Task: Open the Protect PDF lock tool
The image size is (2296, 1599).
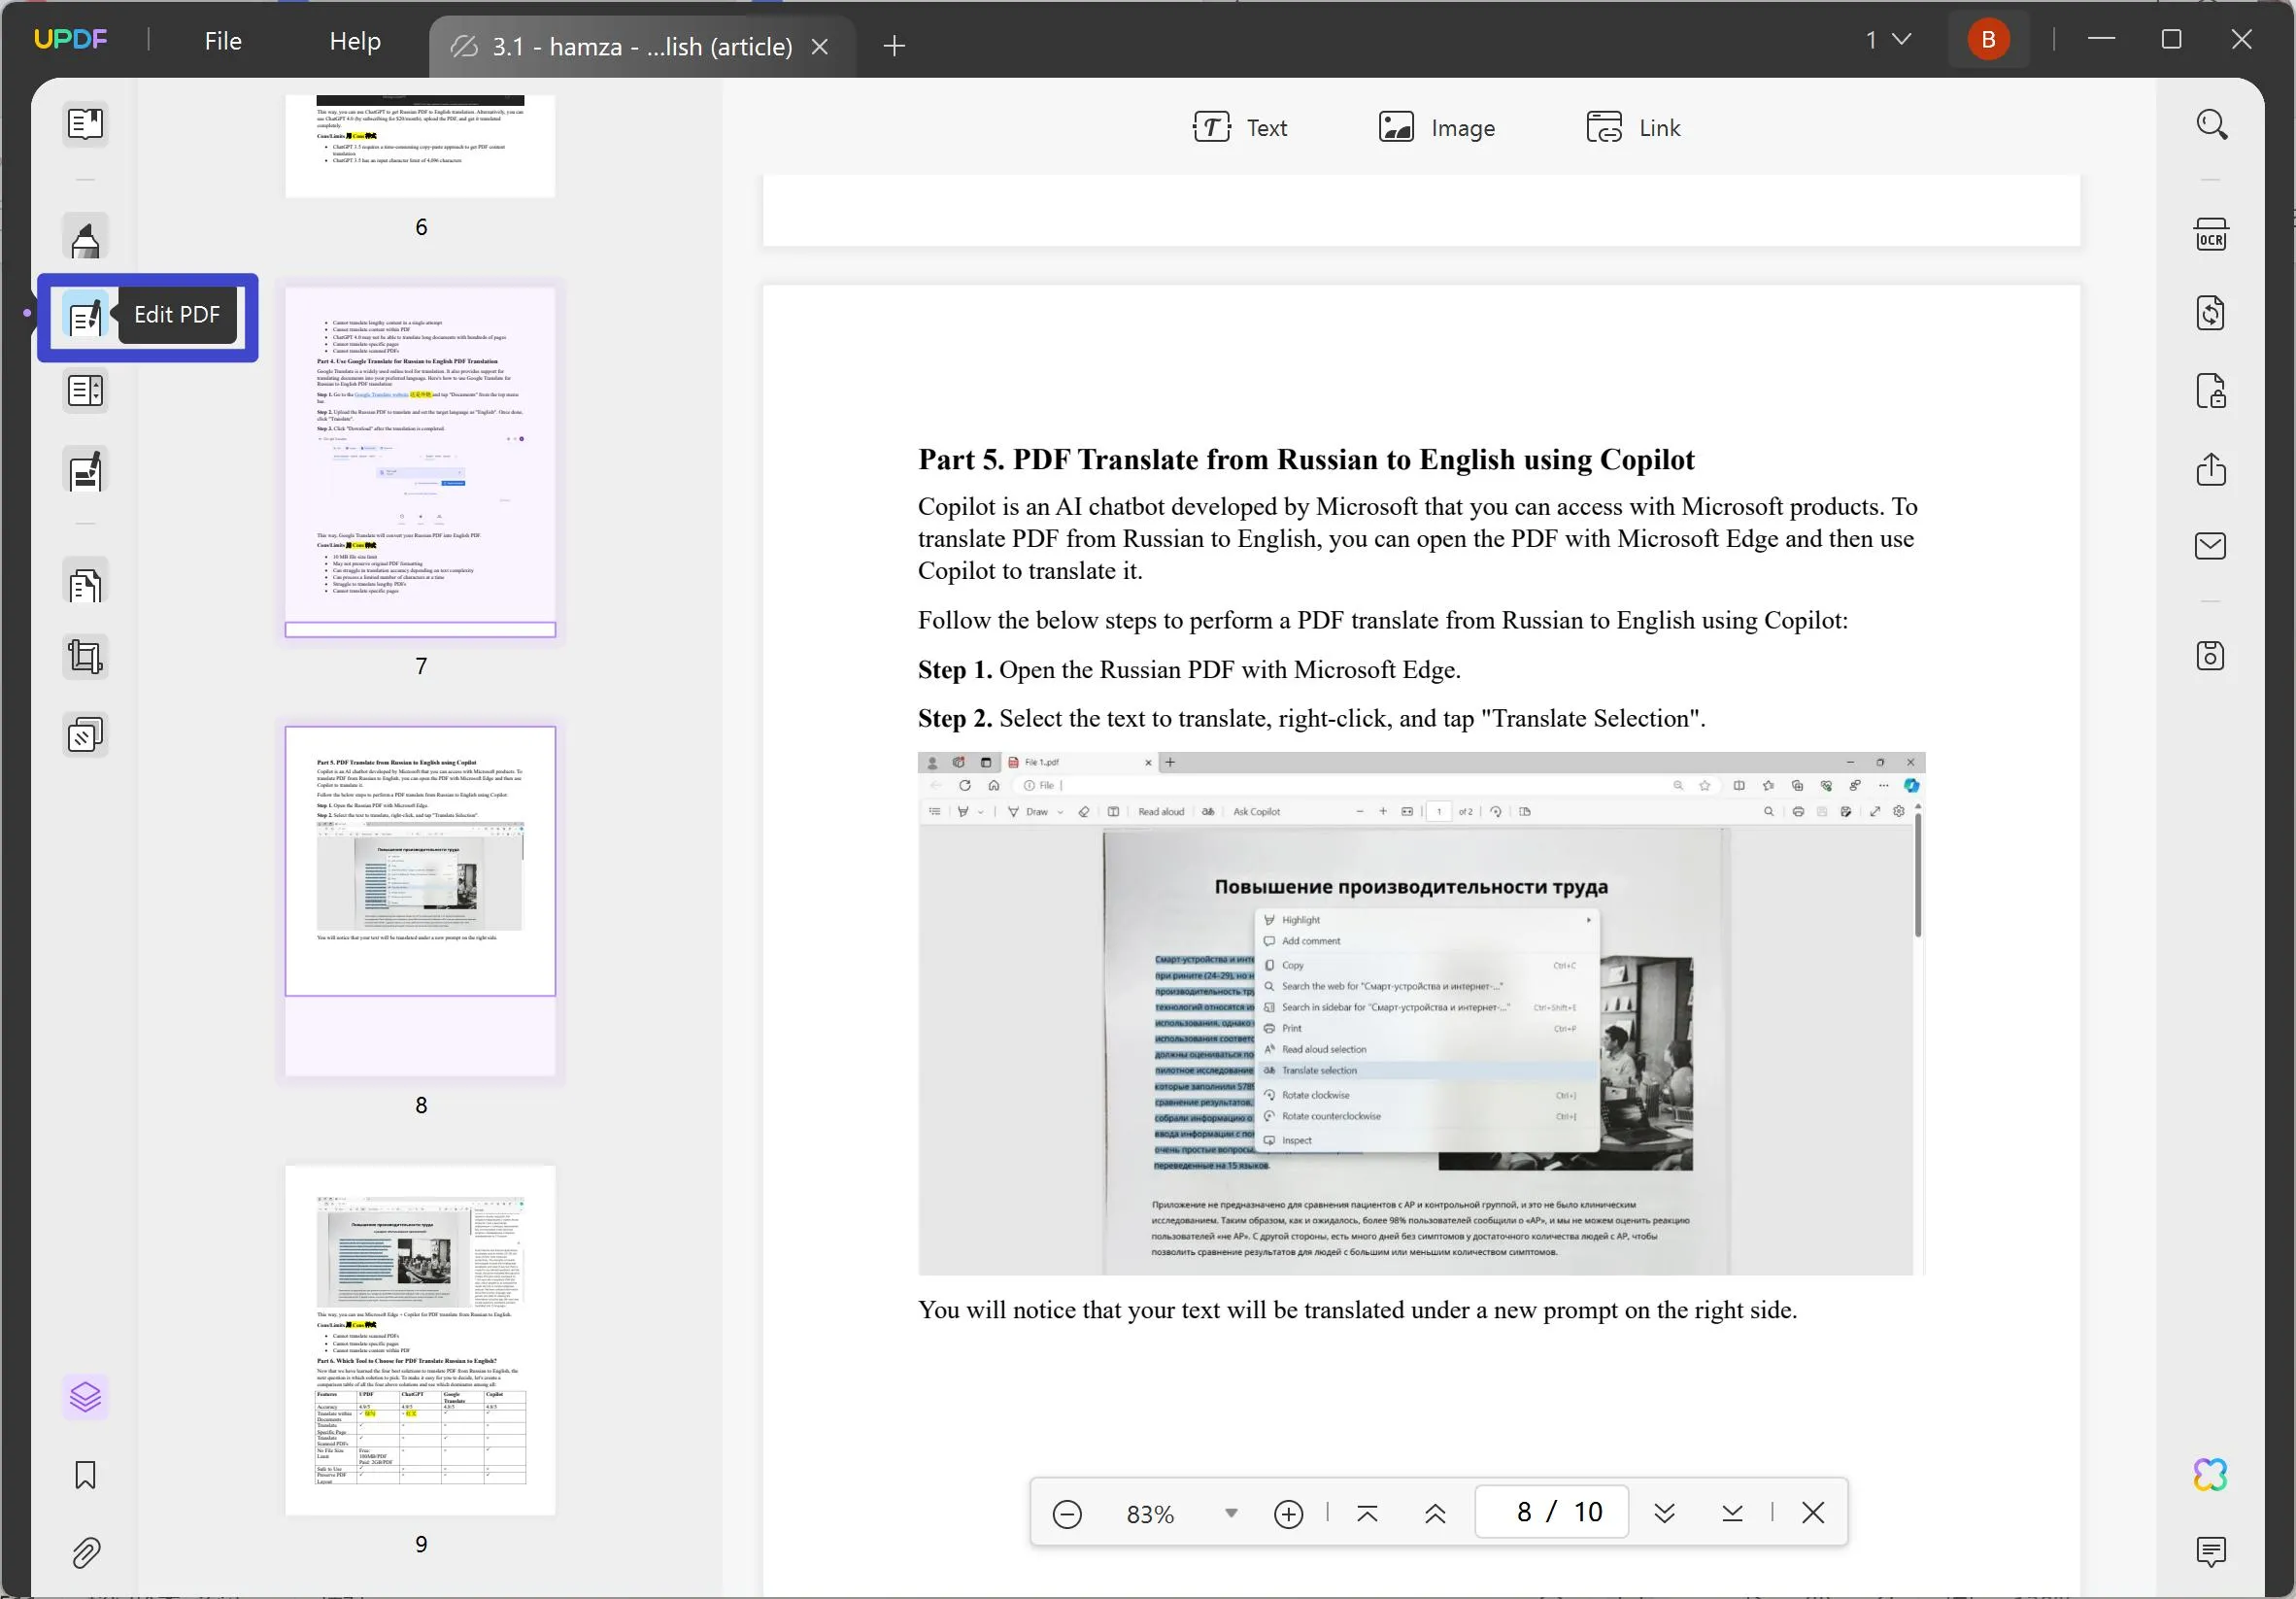Action: pos(2211,391)
